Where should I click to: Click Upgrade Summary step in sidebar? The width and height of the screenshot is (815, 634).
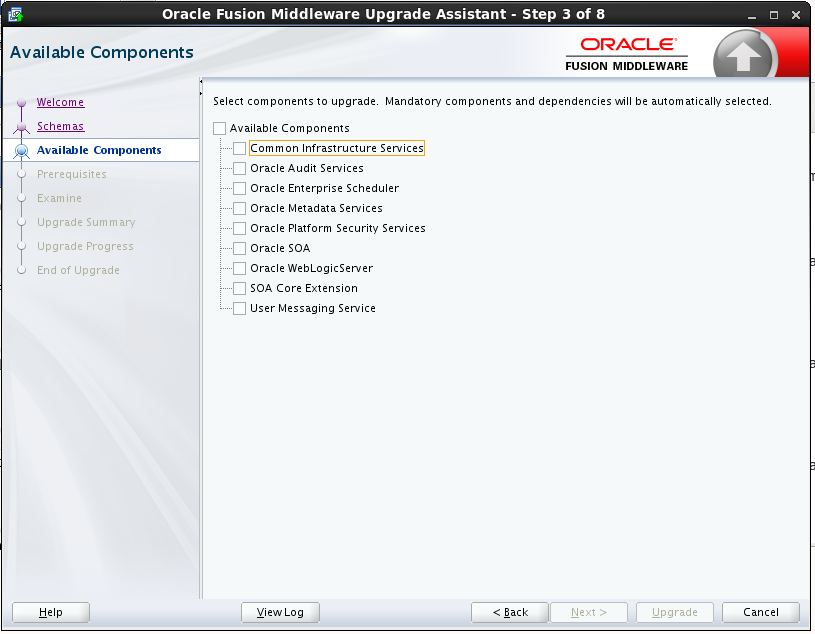pyautogui.click(x=86, y=222)
